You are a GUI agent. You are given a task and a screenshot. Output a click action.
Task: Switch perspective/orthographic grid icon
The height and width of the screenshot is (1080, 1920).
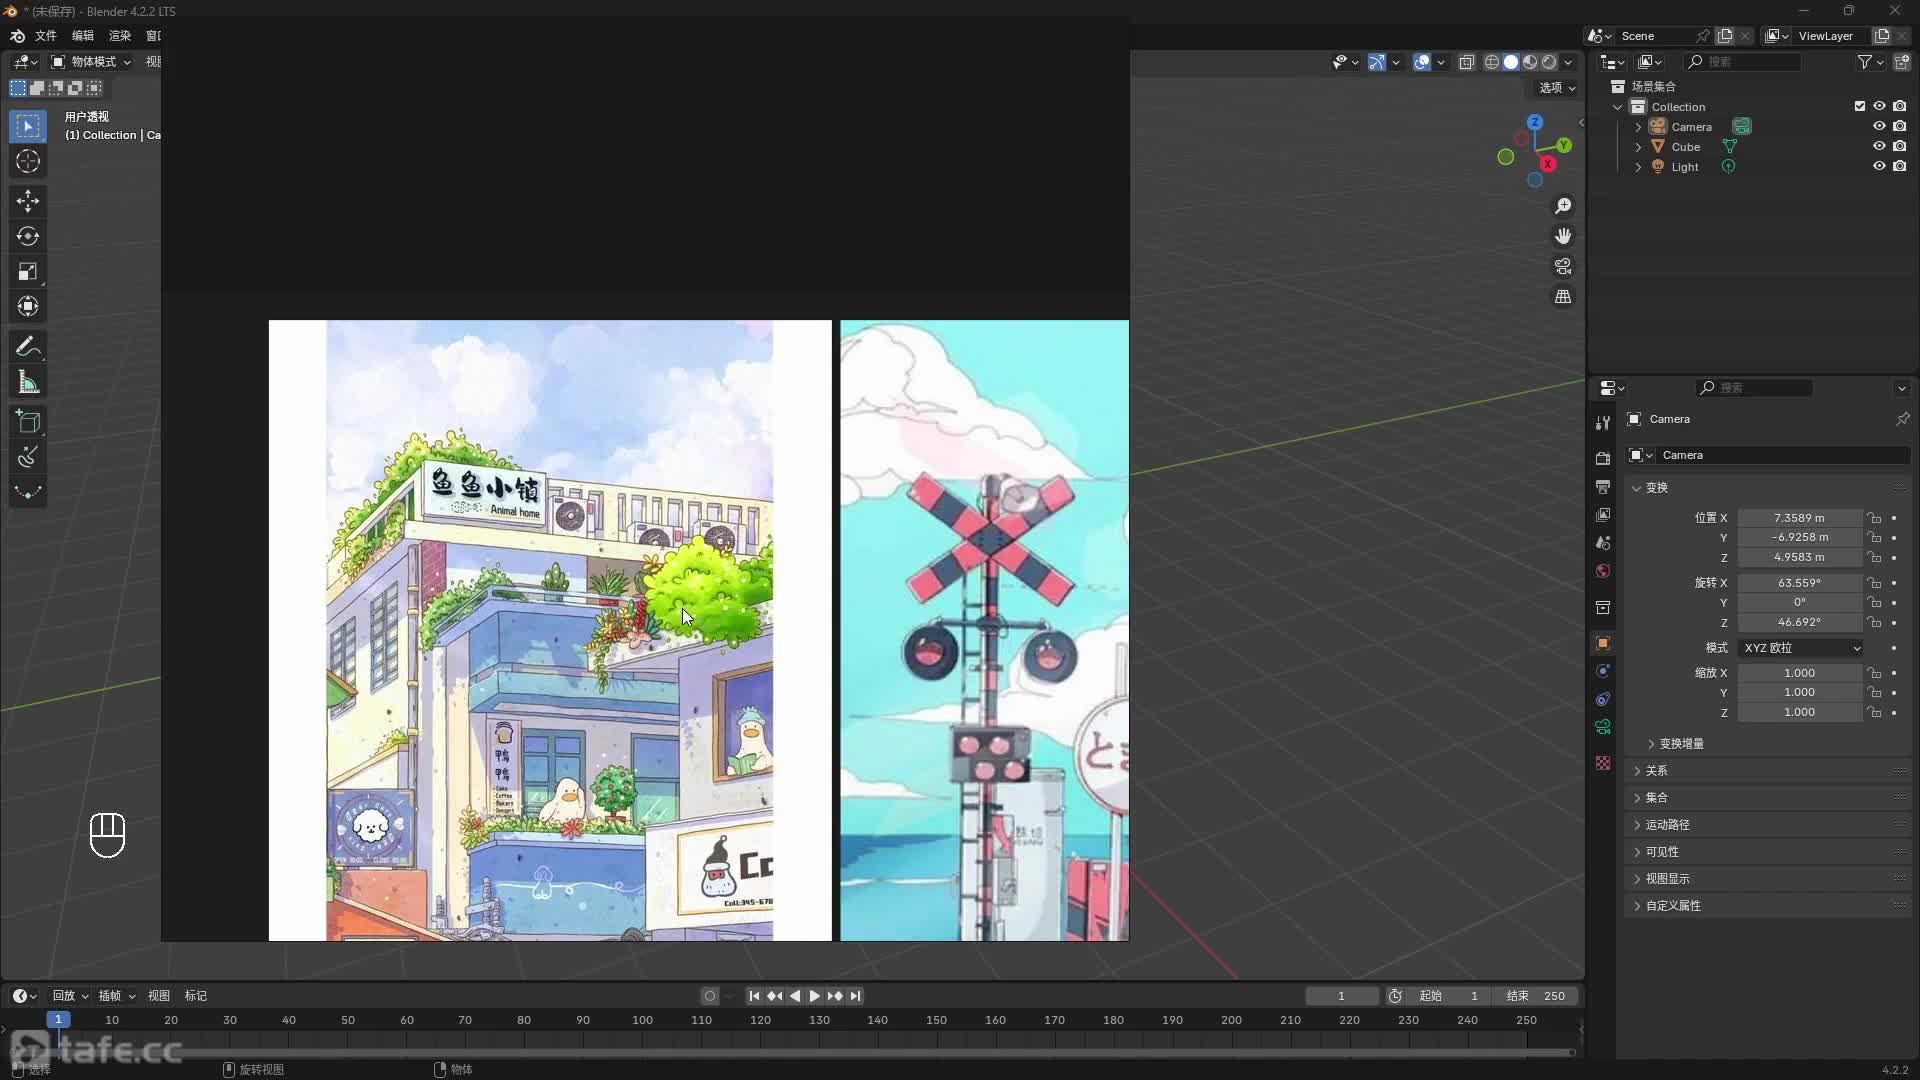pos(1563,296)
